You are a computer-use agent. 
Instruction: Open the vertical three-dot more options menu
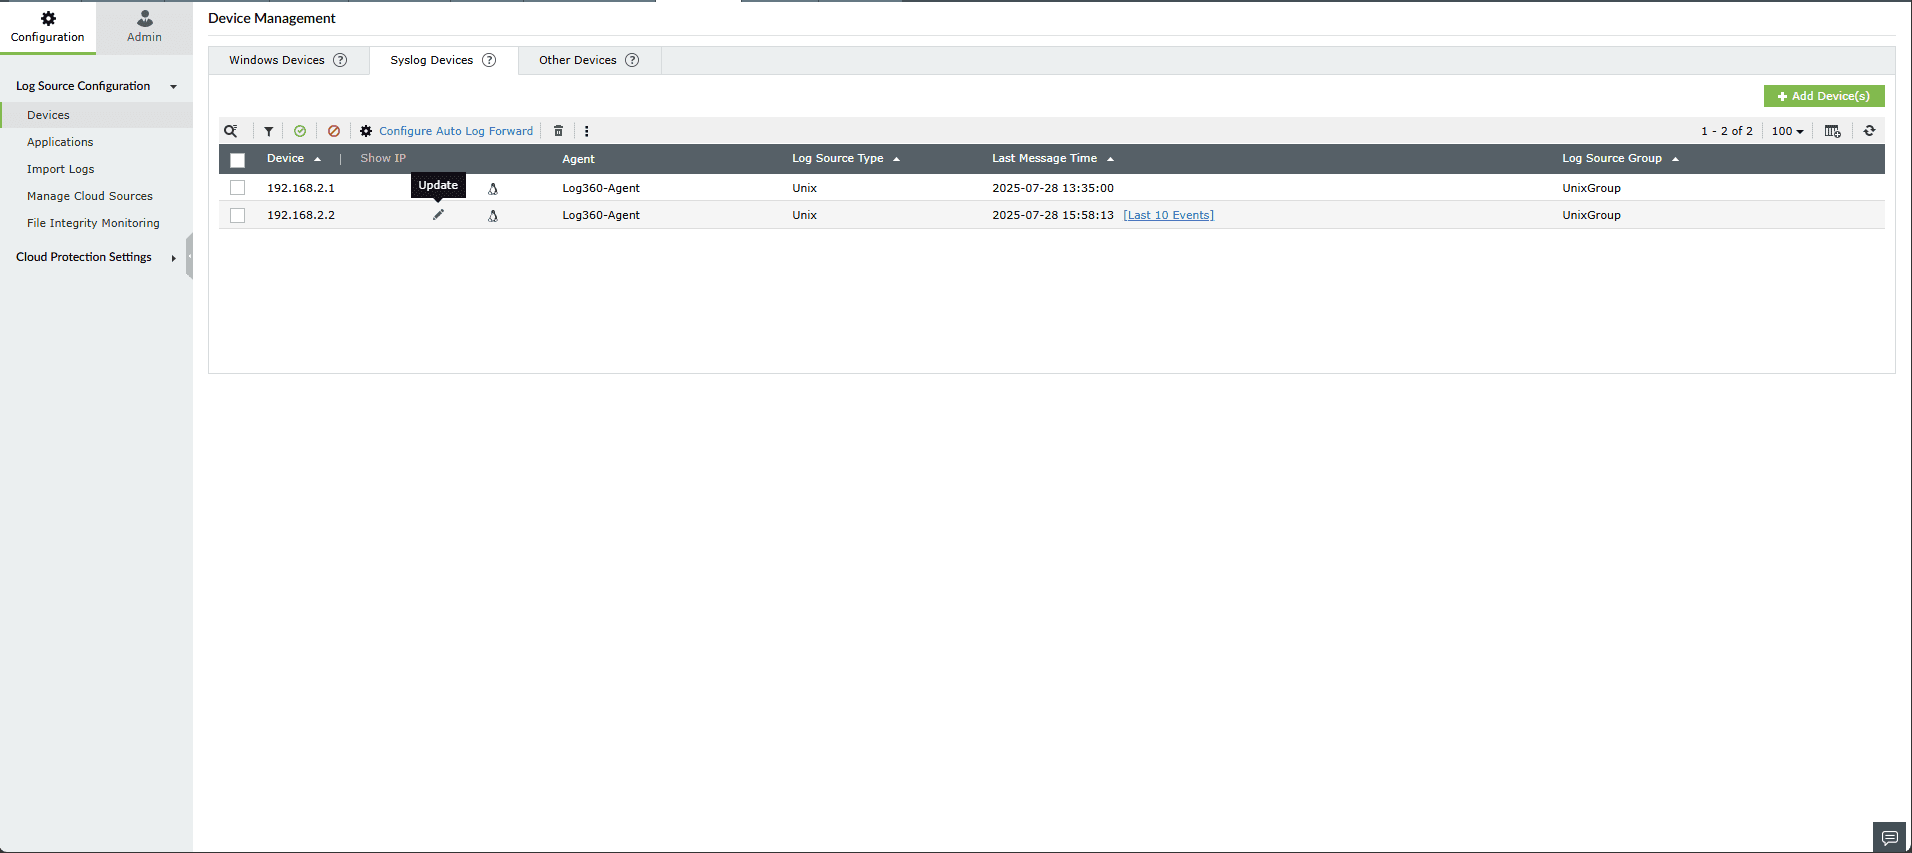click(587, 131)
